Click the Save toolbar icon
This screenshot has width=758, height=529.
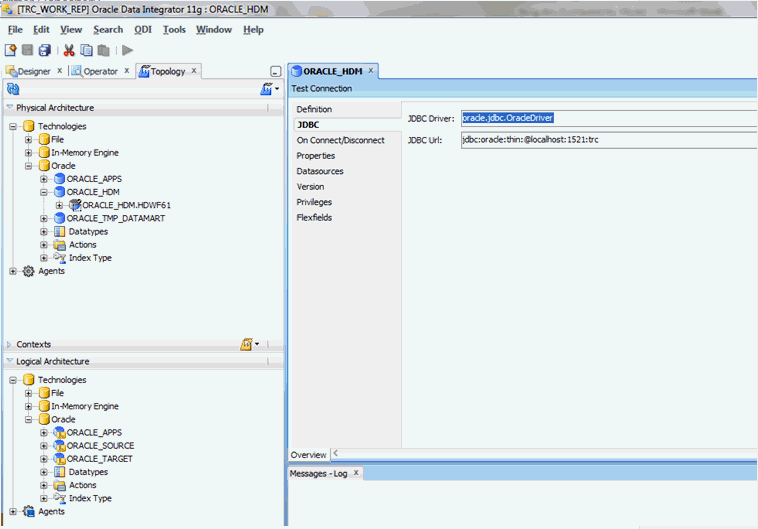click(x=28, y=50)
